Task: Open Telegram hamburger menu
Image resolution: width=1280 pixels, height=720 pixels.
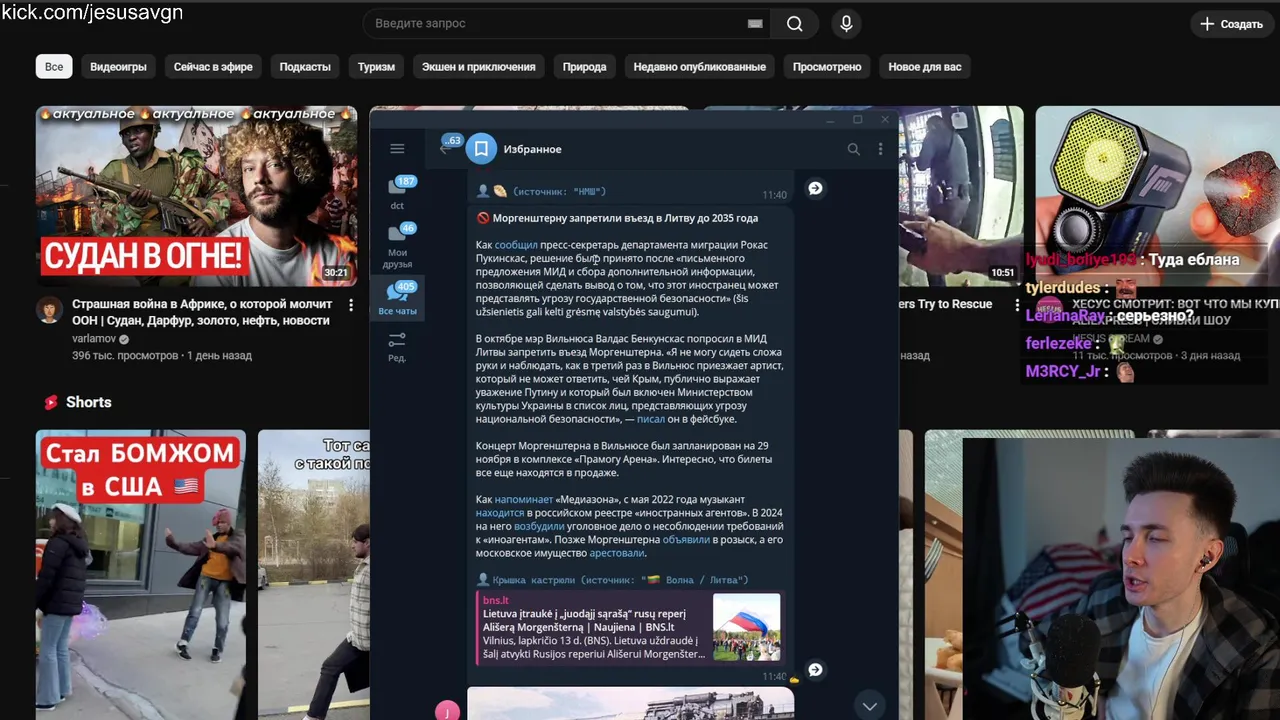Action: [x=397, y=149]
